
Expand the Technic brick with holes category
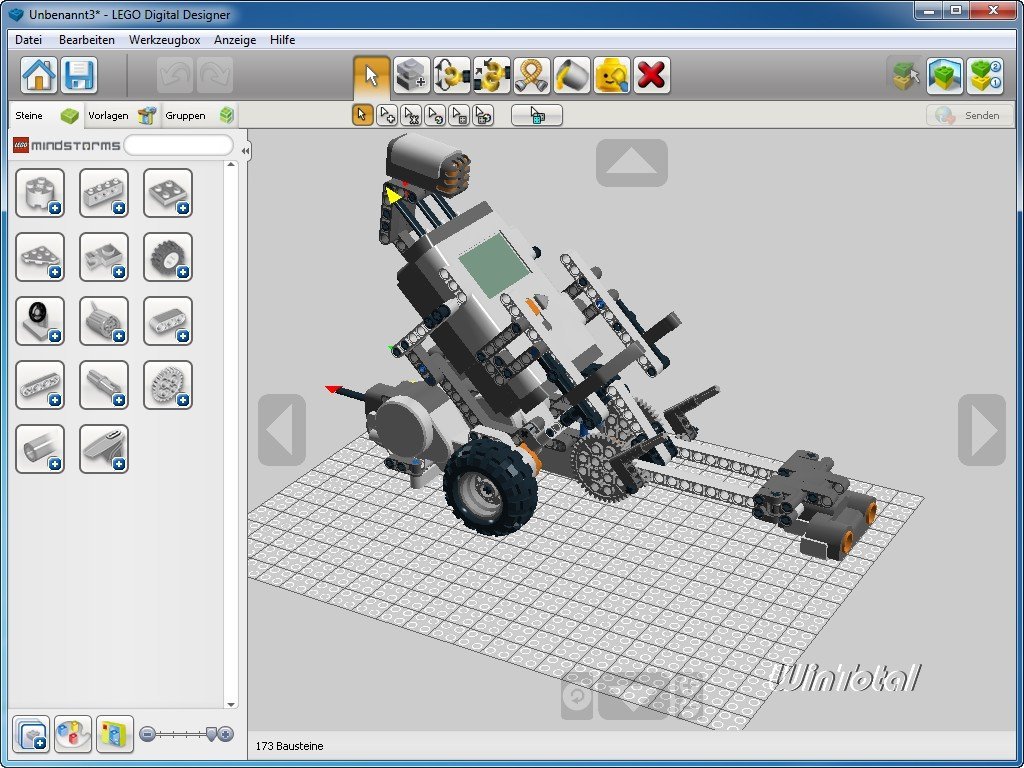click(x=104, y=193)
